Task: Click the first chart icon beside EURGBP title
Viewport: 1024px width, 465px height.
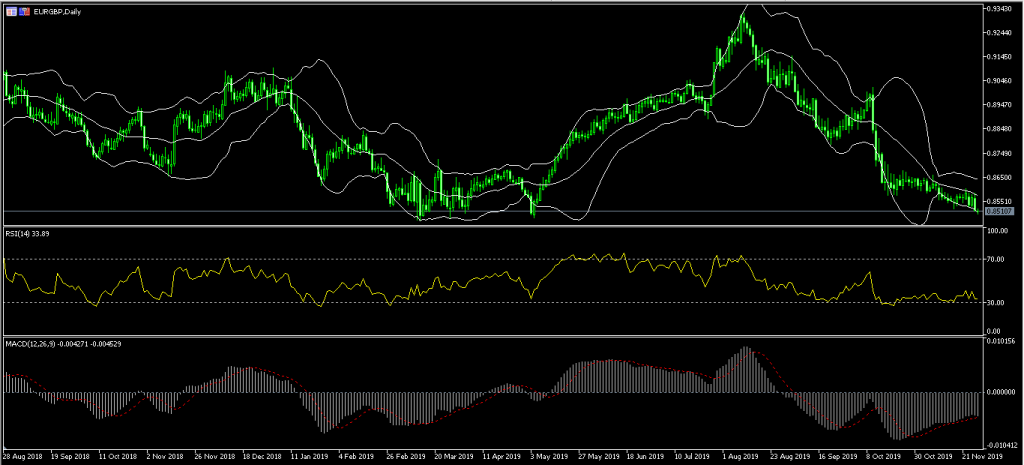Action: tap(10, 9)
